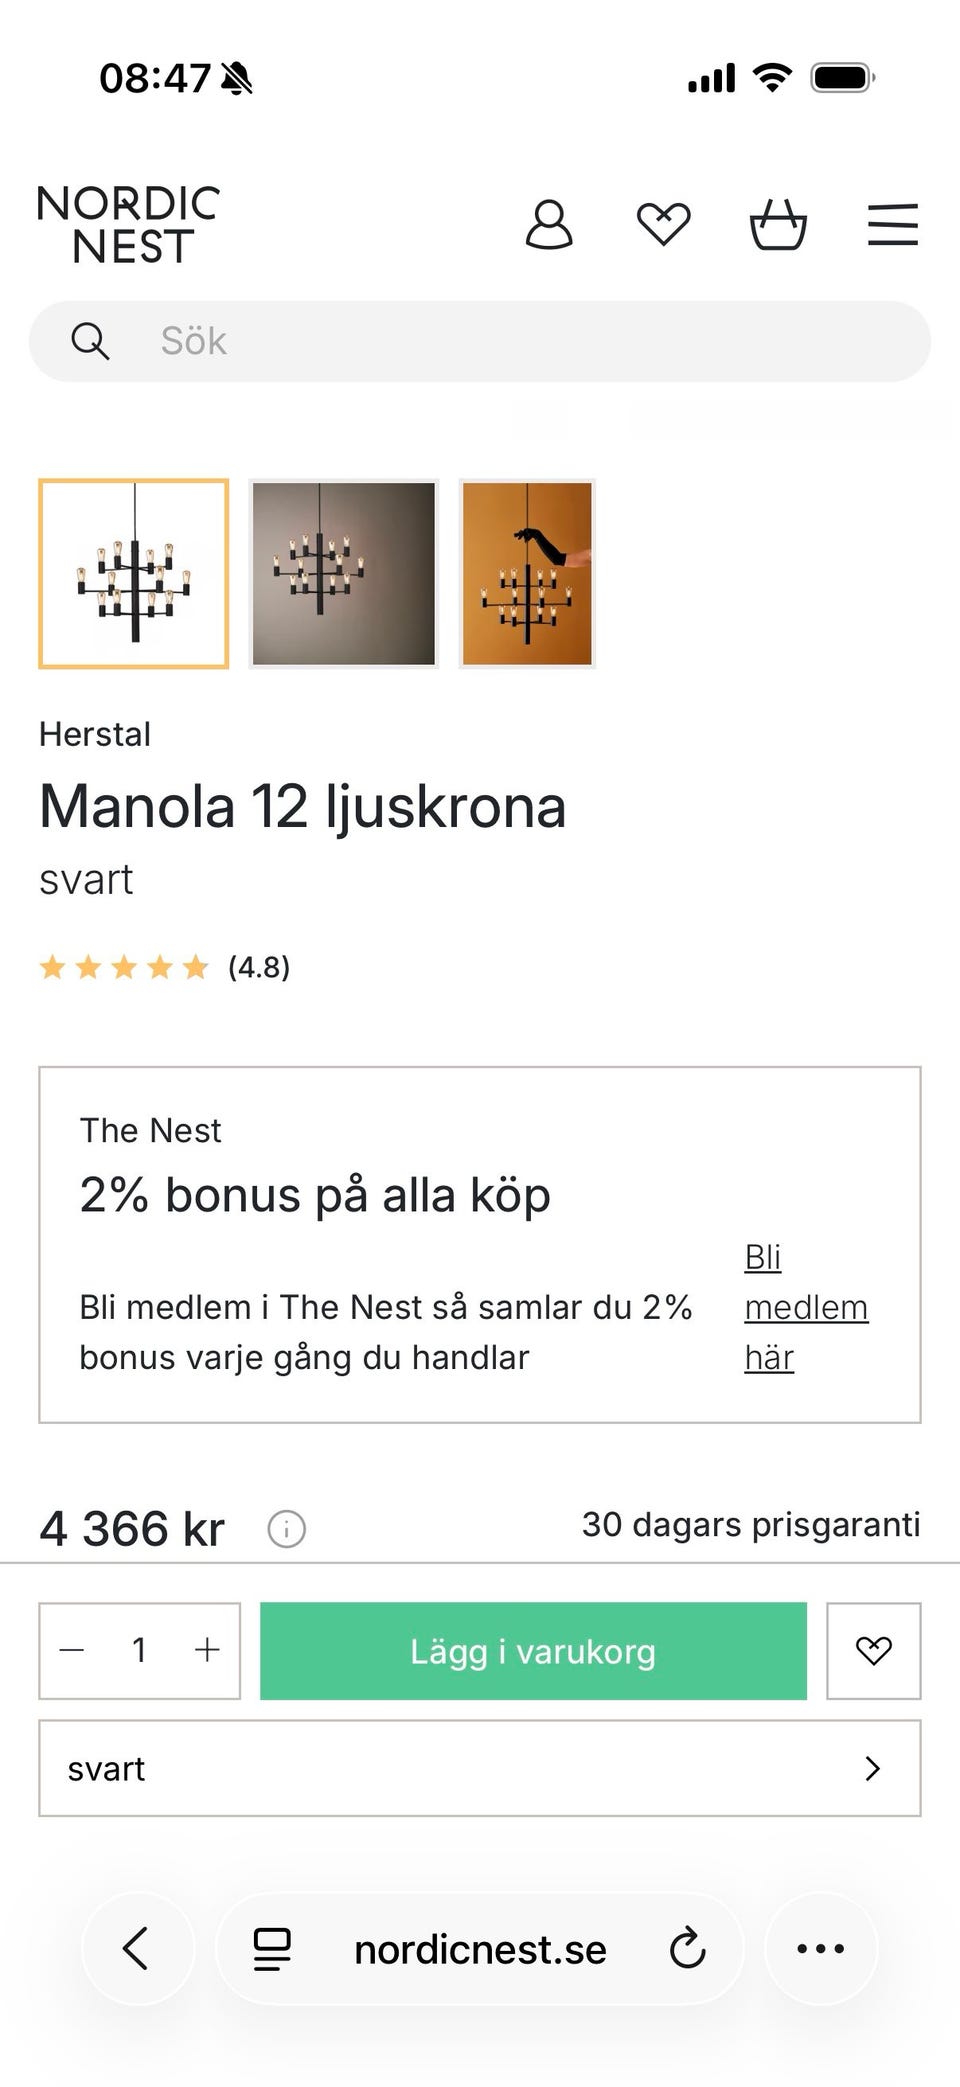Decrease quantity with minus button

pyautogui.click(x=72, y=1651)
